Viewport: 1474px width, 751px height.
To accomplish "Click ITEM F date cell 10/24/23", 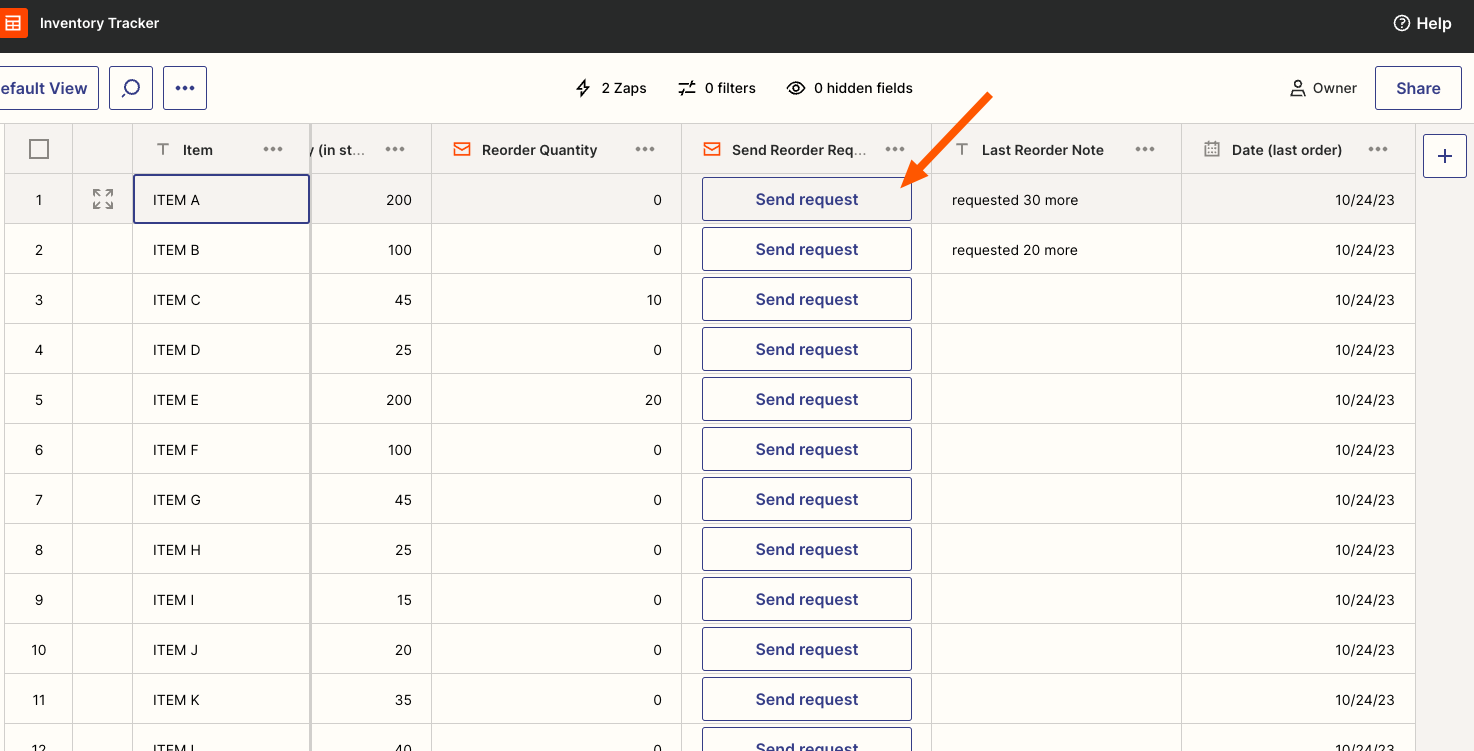I will tap(1298, 449).
